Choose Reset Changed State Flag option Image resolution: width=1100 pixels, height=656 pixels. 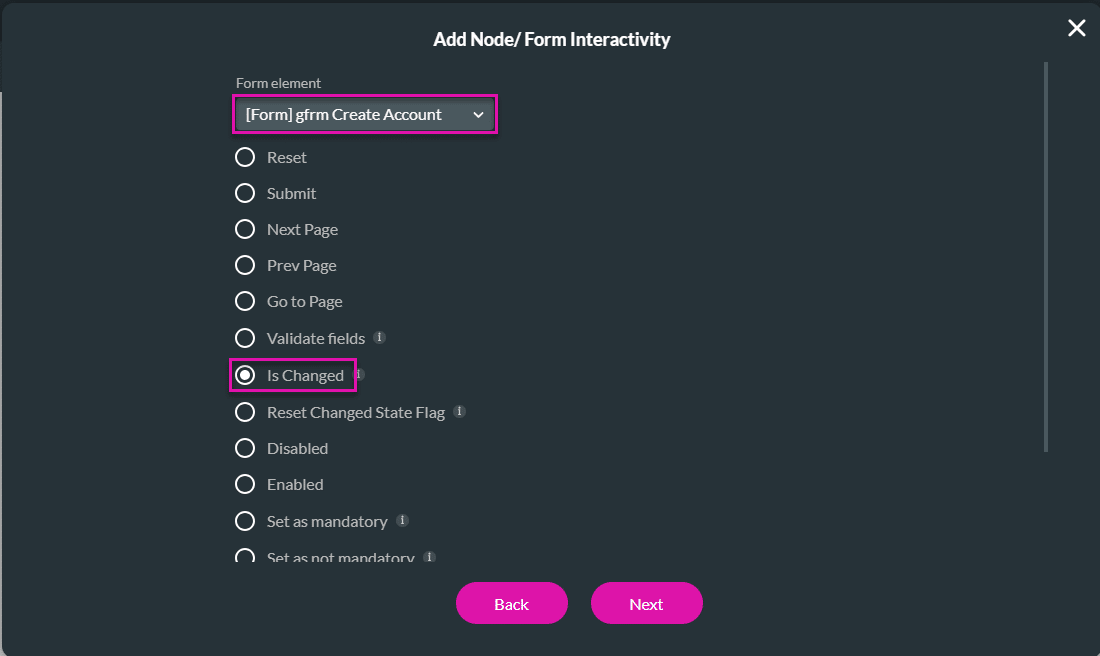pyautogui.click(x=245, y=411)
